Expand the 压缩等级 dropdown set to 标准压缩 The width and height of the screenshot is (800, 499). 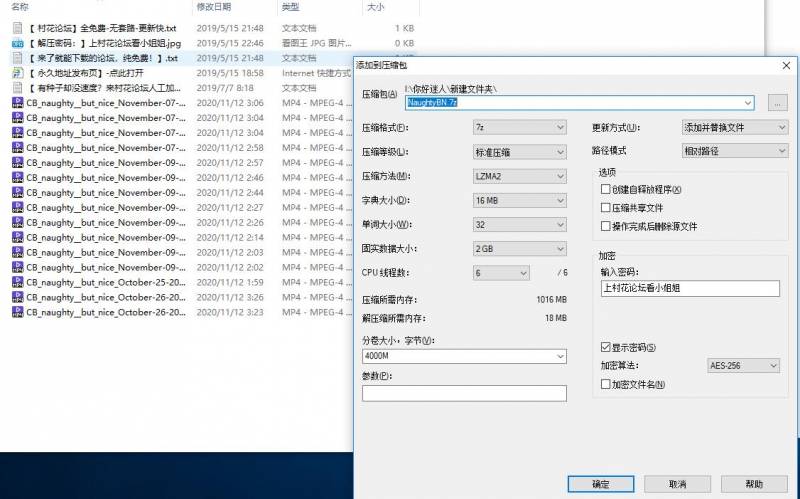[x=519, y=152]
